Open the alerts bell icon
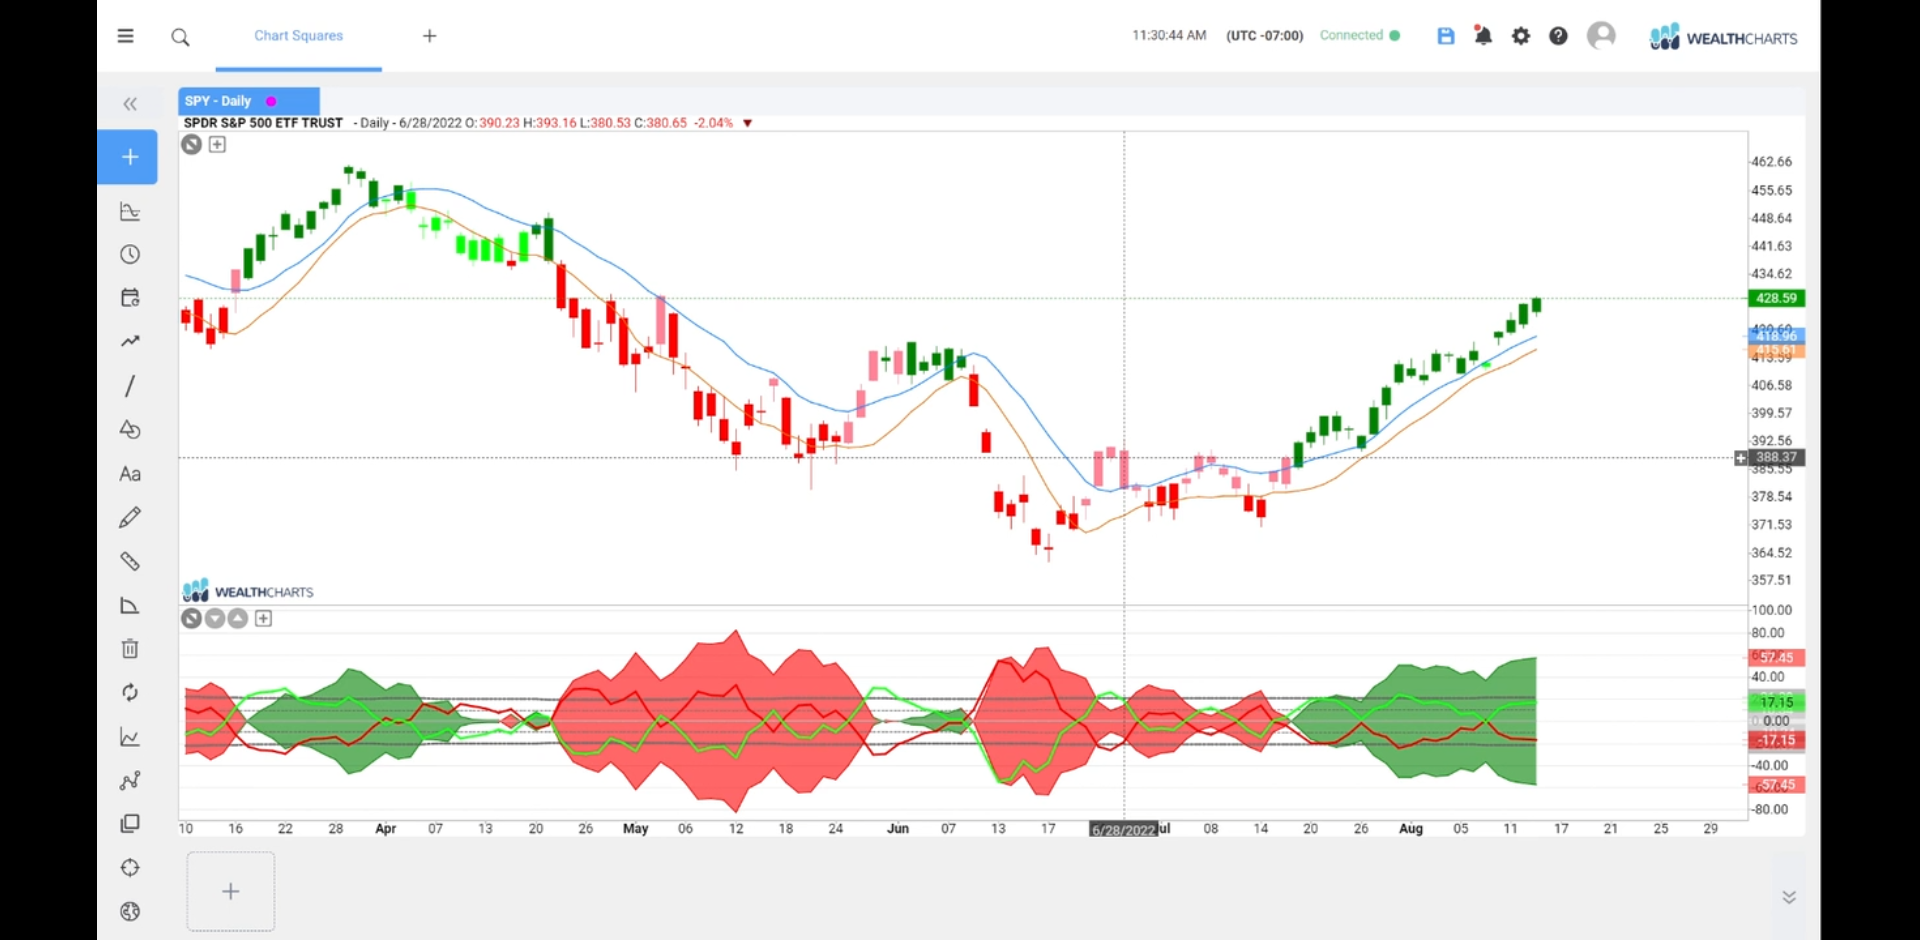The height and width of the screenshot is (940, 1920). [1483, 36]
